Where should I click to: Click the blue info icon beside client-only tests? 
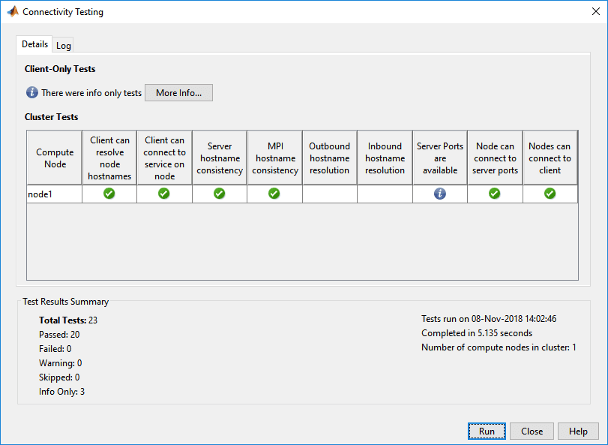coord(32,93)
